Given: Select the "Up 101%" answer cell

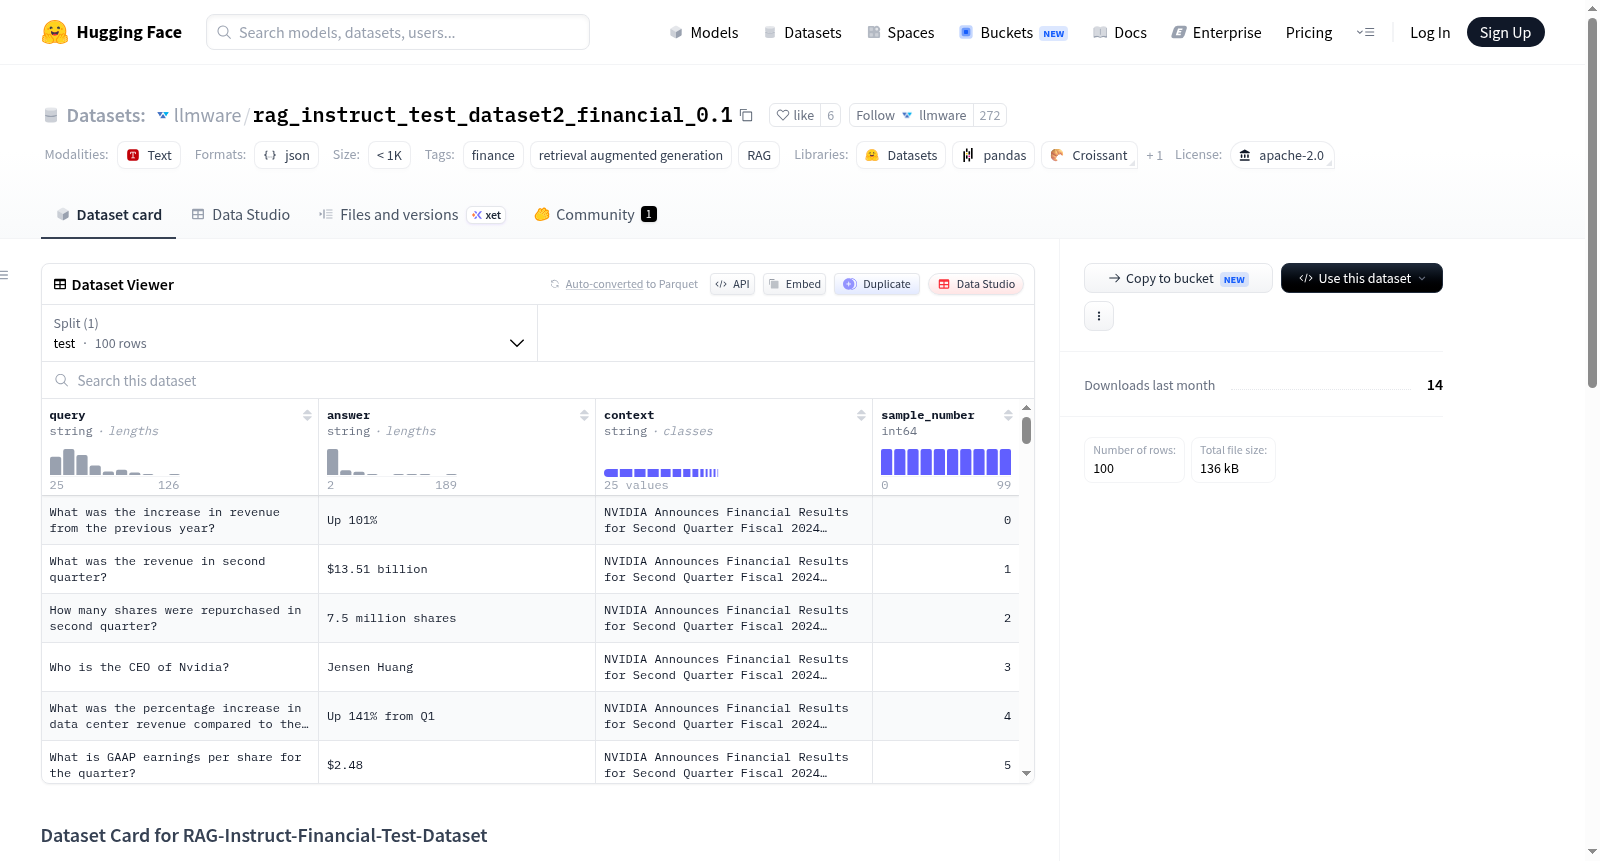Looking at the screenshot, I should [457, 520].
